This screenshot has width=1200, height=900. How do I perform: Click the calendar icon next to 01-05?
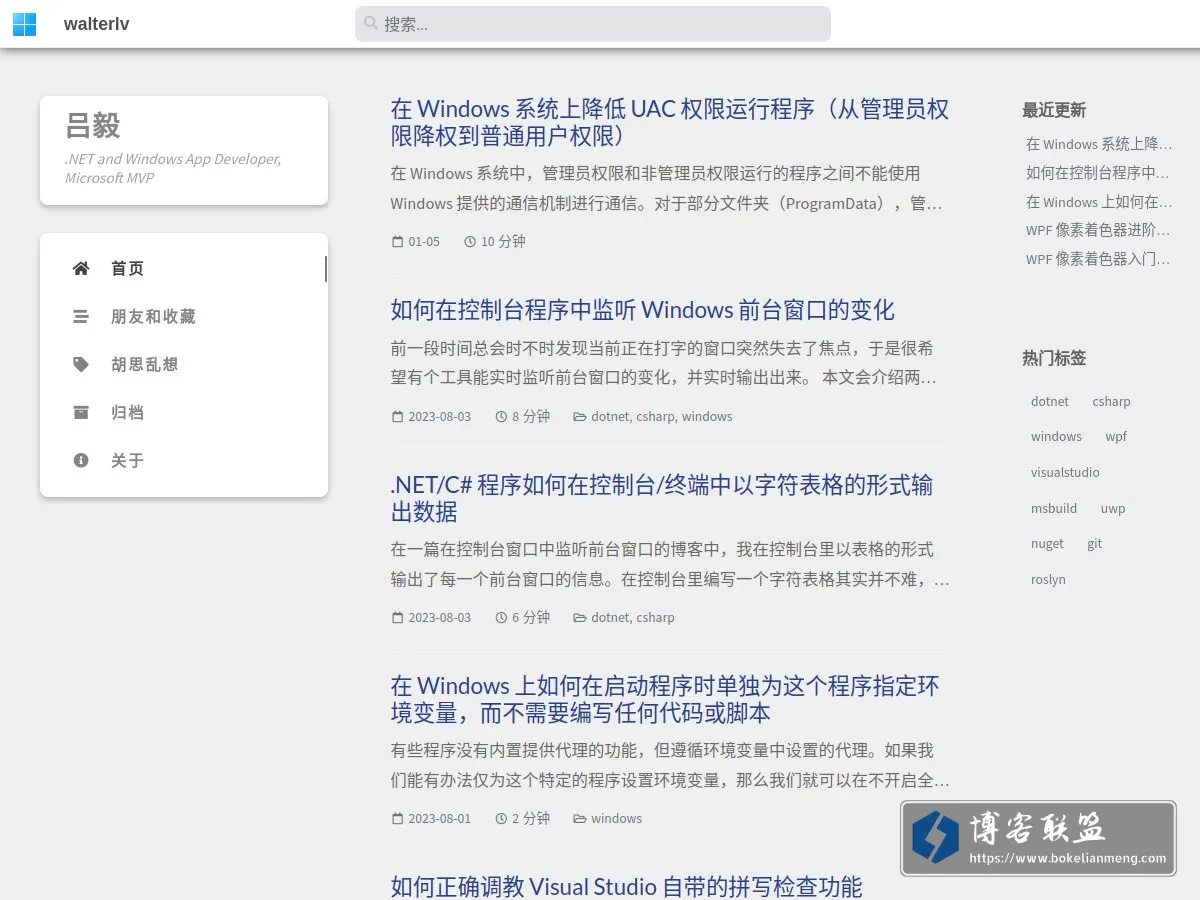397,241
